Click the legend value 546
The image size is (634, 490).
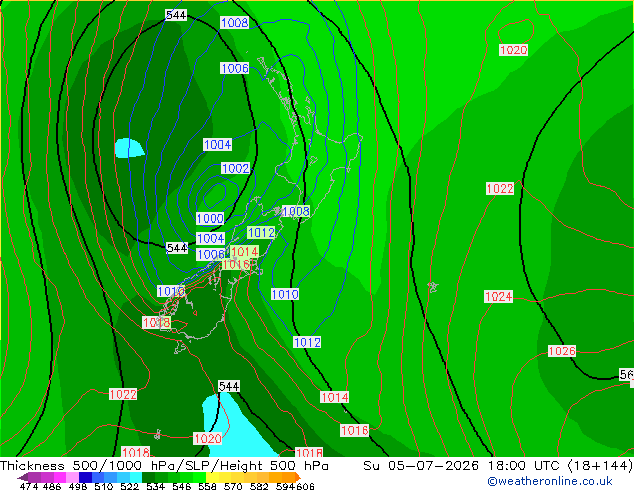(182, 486)
